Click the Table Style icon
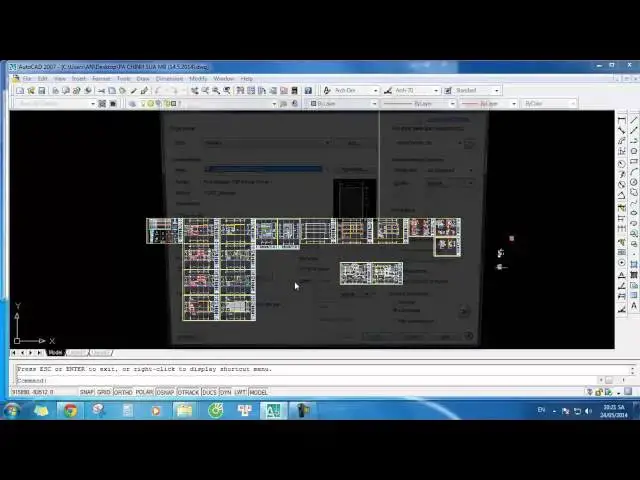This screenshot has width=640, height=480. 448,90
